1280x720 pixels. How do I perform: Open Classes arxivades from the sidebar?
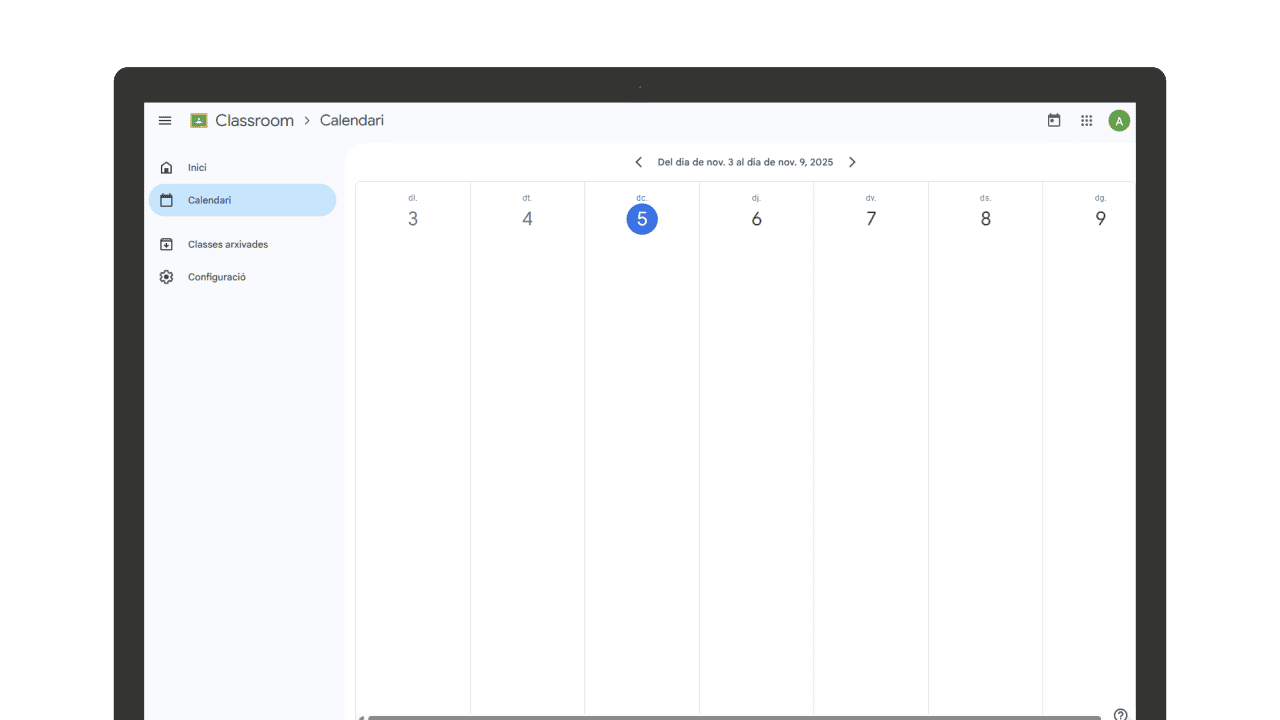pyautogui.click(x=228, y=244)
